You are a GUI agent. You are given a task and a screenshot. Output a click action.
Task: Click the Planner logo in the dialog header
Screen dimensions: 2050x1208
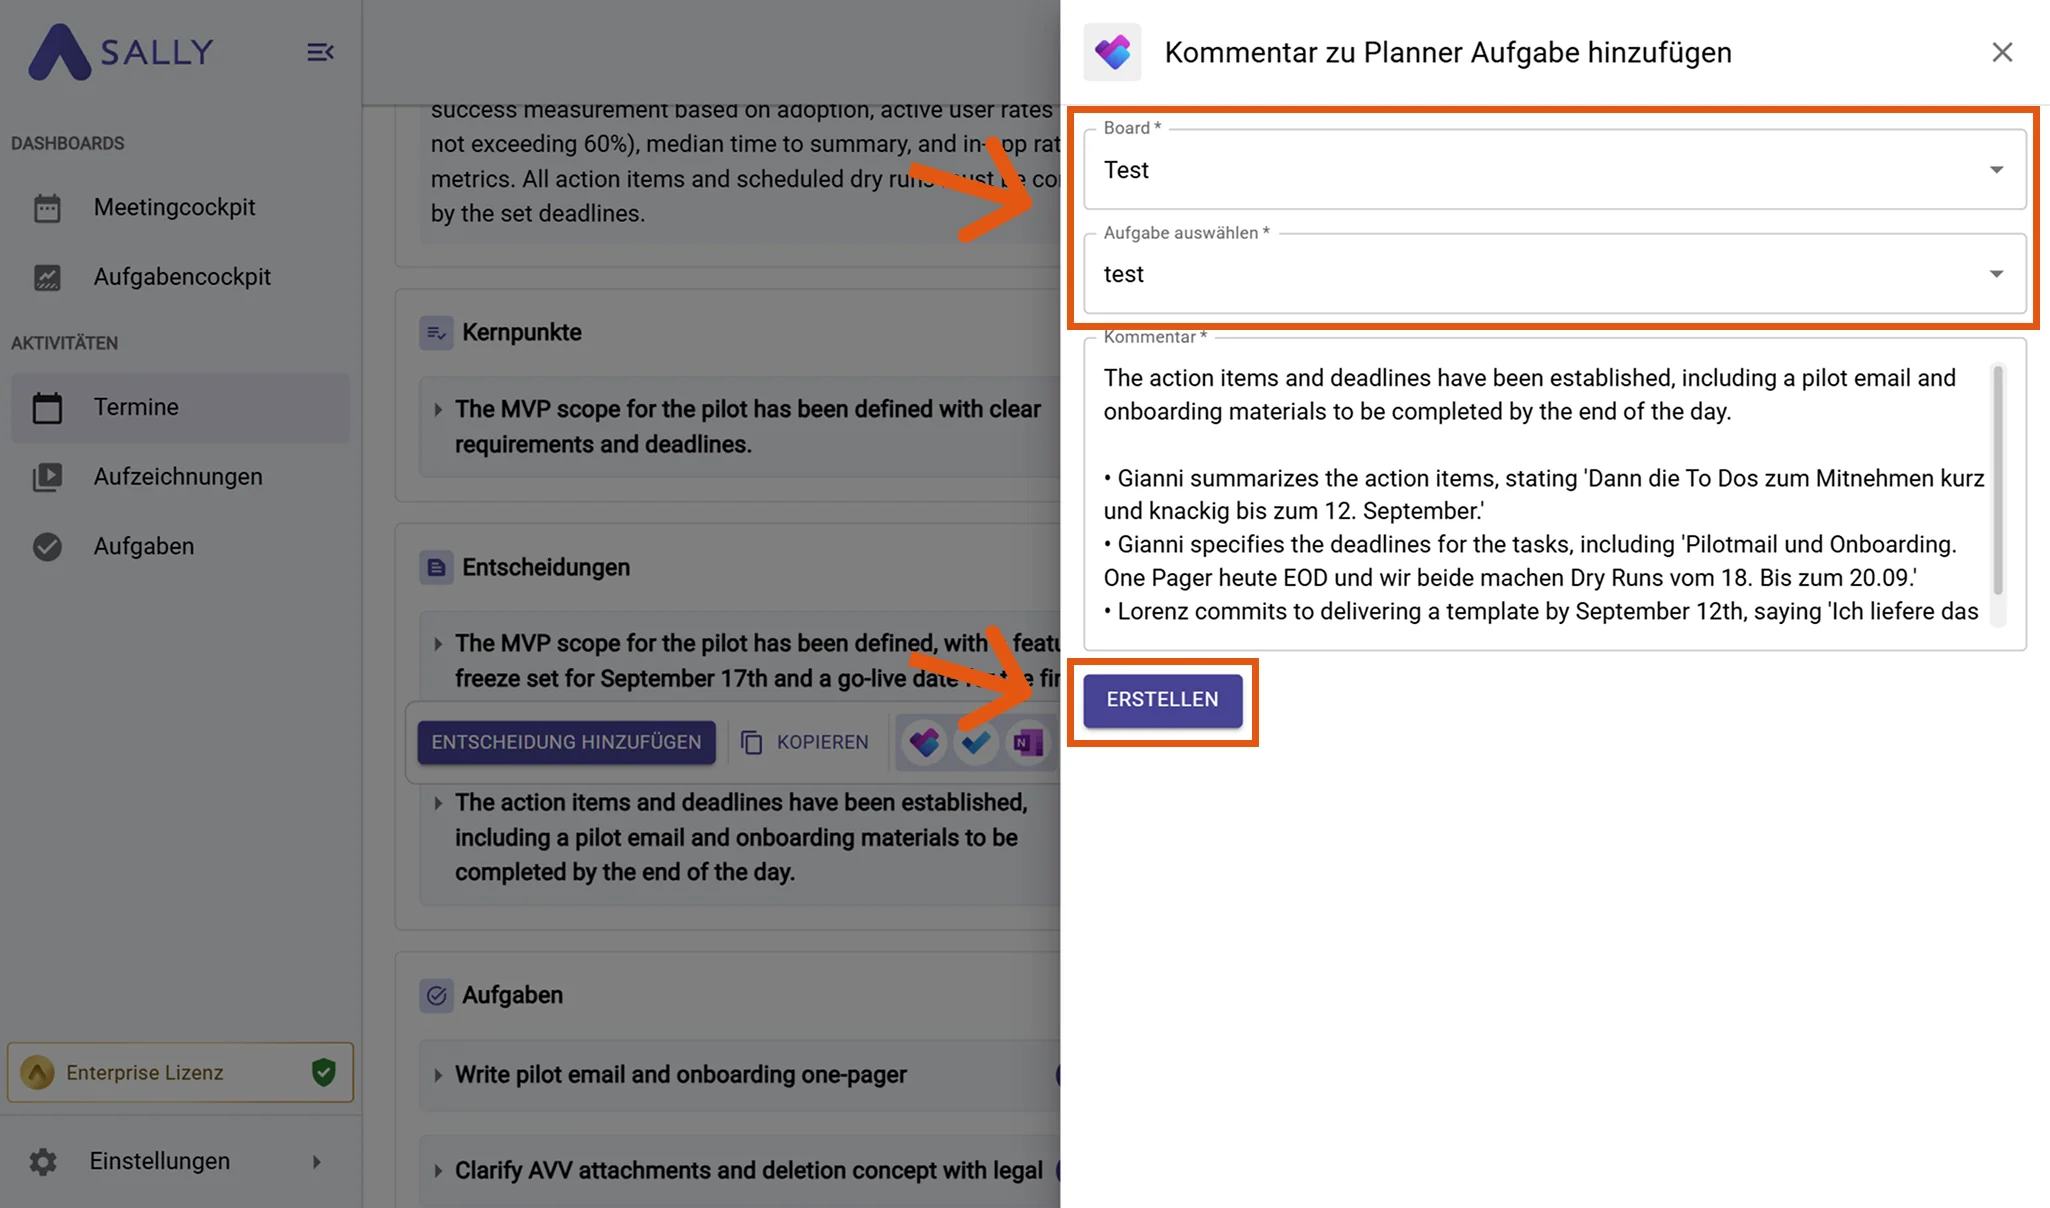(1112, 52)
